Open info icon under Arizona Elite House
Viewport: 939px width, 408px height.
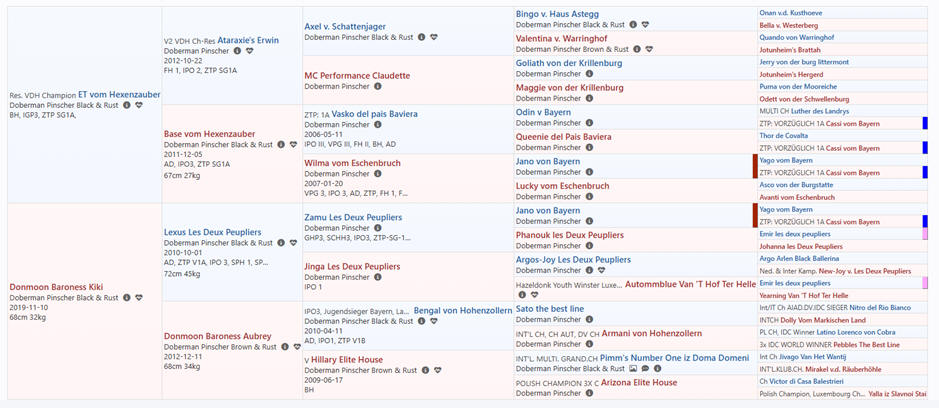(589, 393)
